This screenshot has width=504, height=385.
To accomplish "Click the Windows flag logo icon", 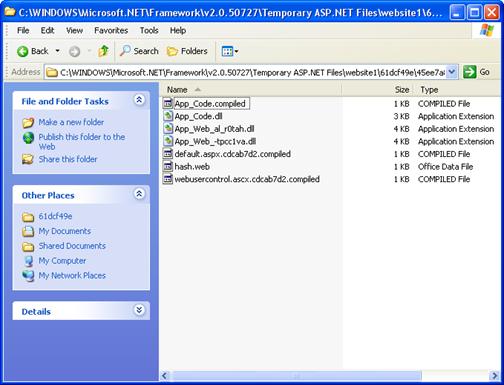I will pyautogui.click(x=487, y=31).
